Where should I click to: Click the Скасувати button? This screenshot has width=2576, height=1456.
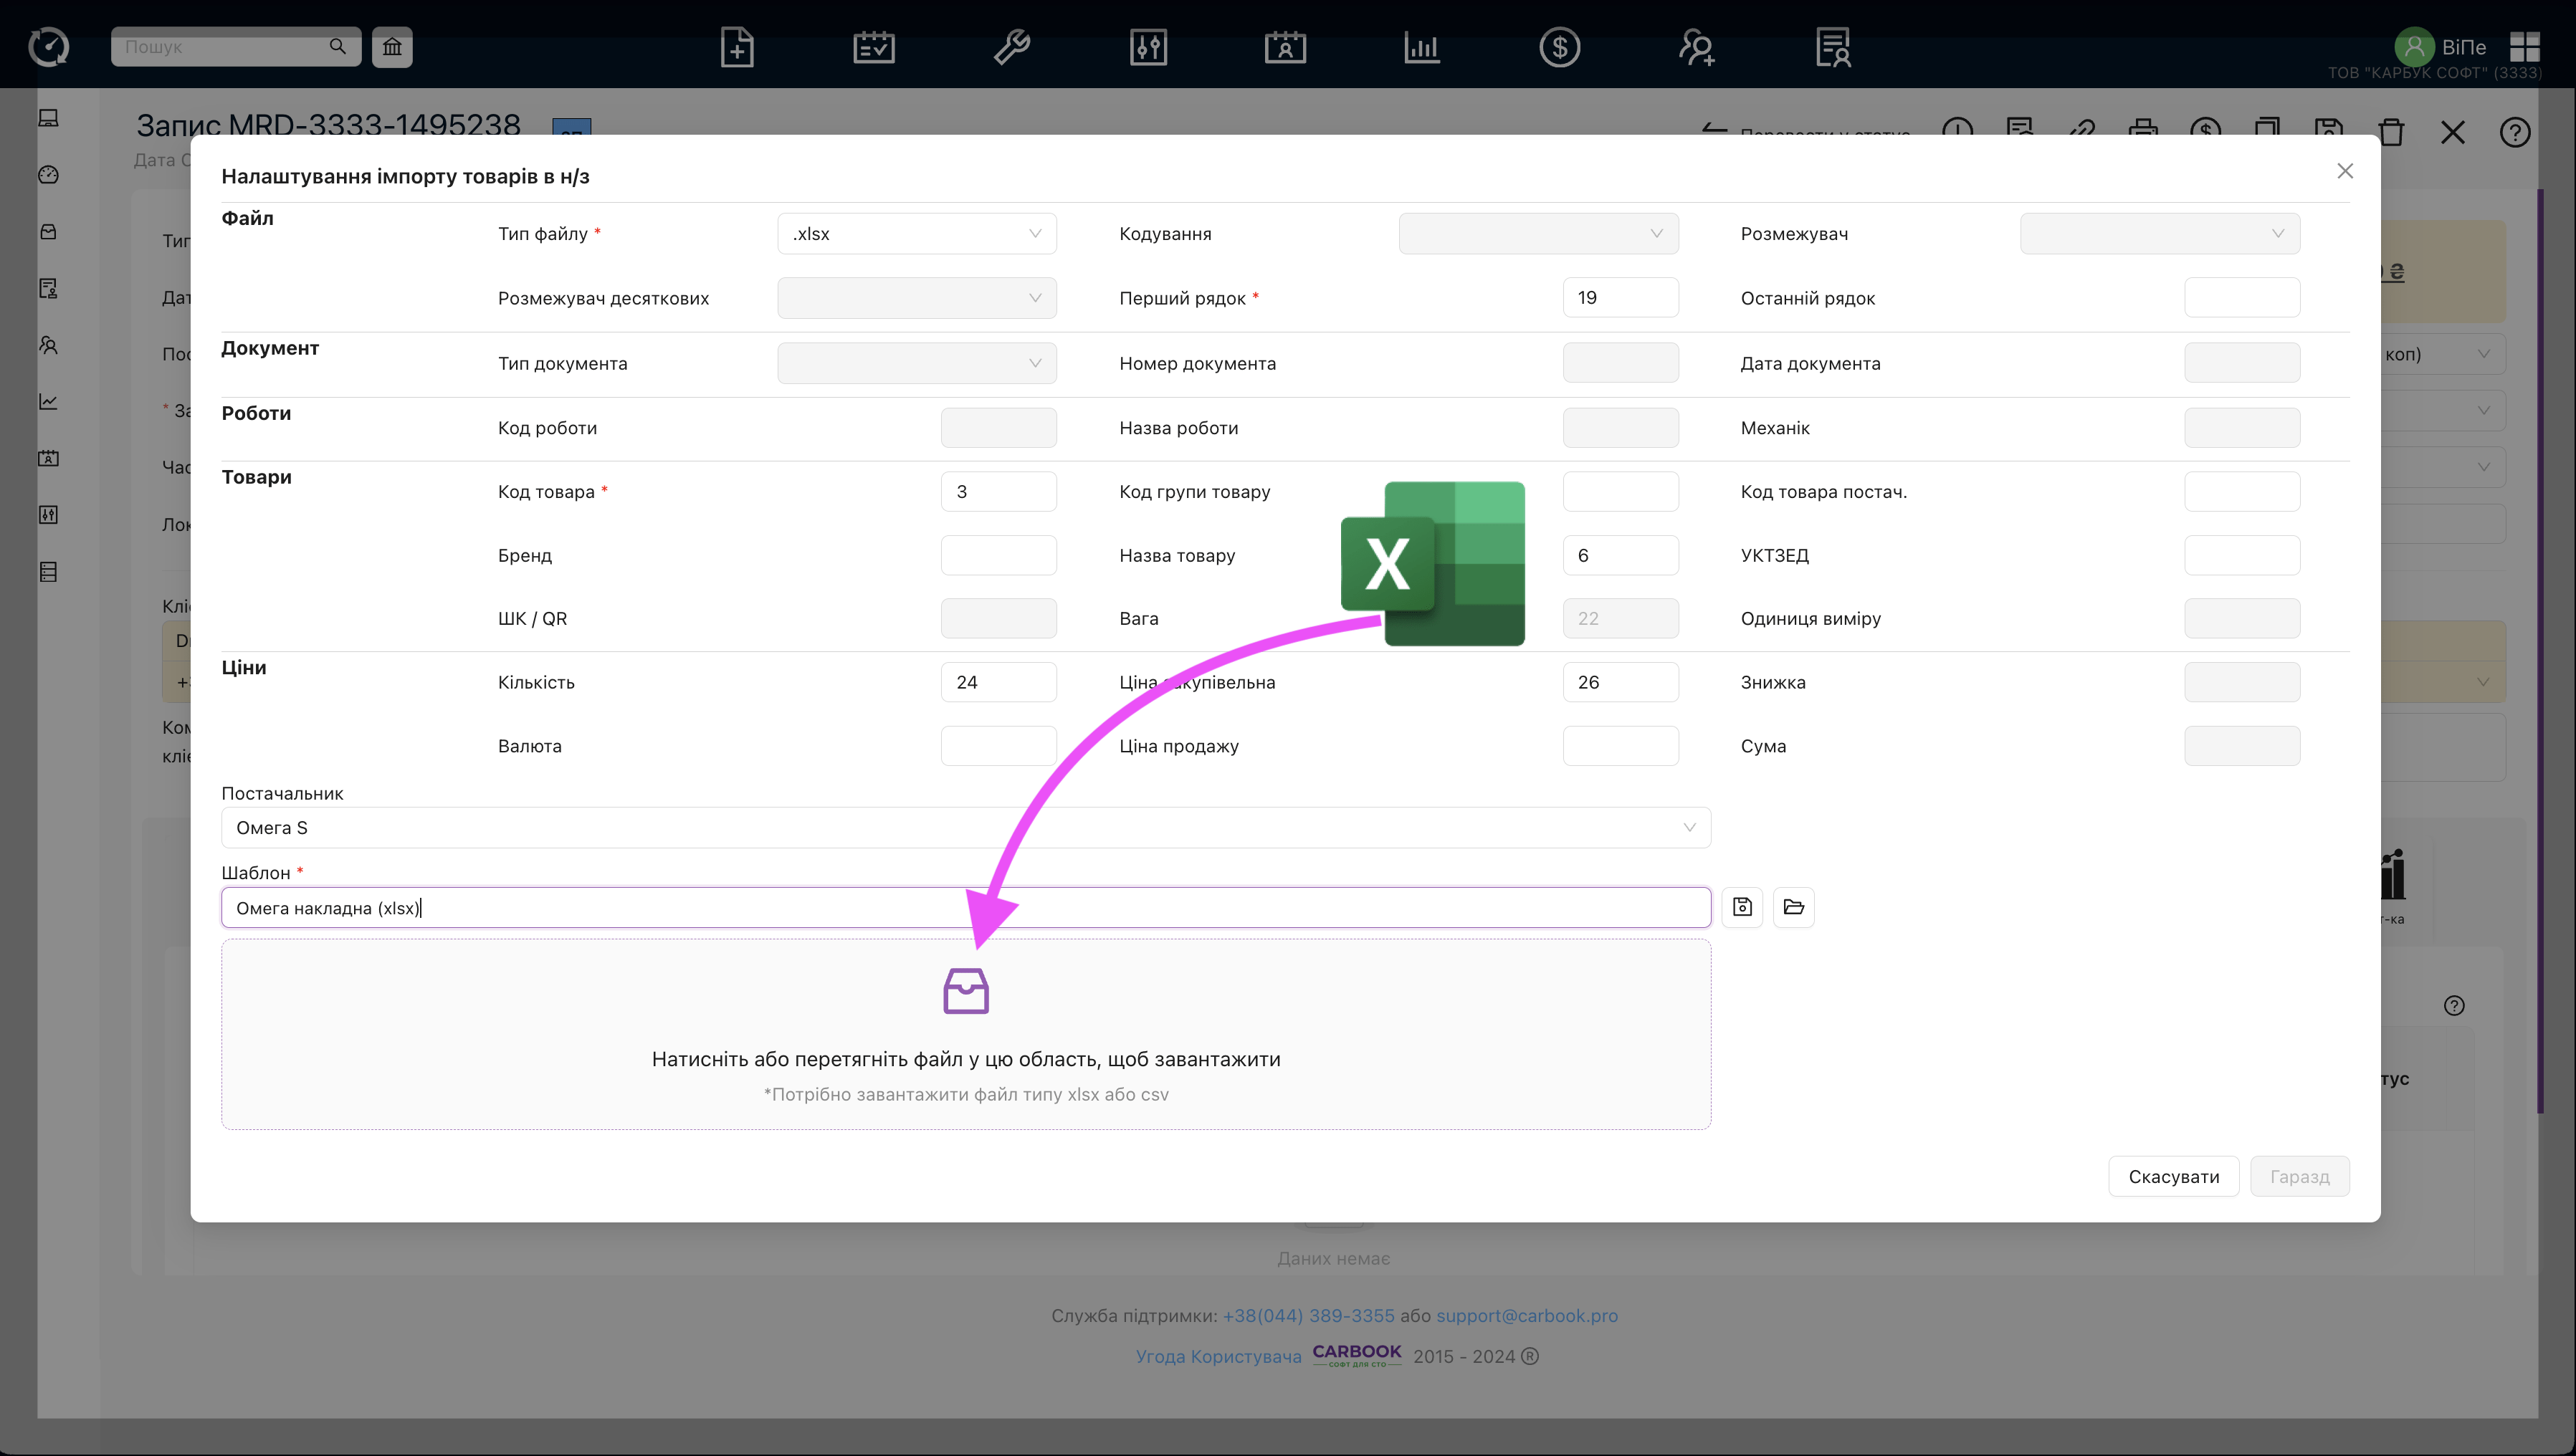[2174, 1176]
